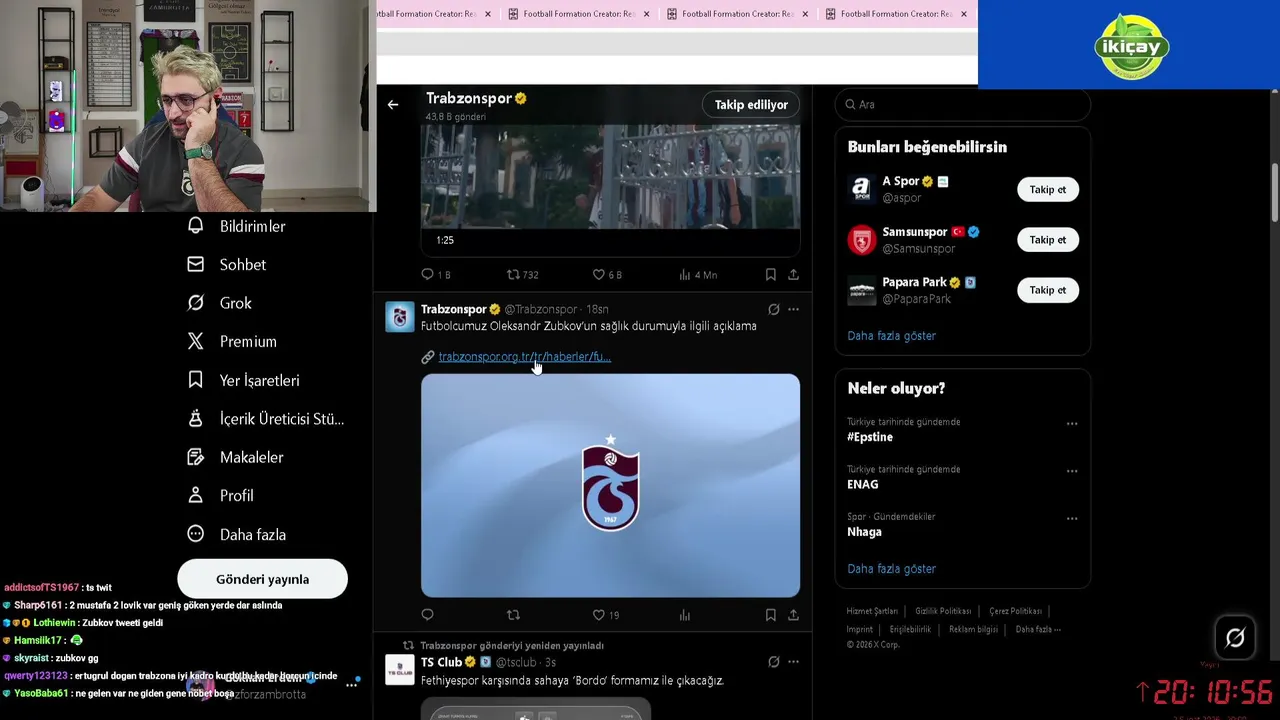Show more trends under Neler oluyor

pos(891,569)
